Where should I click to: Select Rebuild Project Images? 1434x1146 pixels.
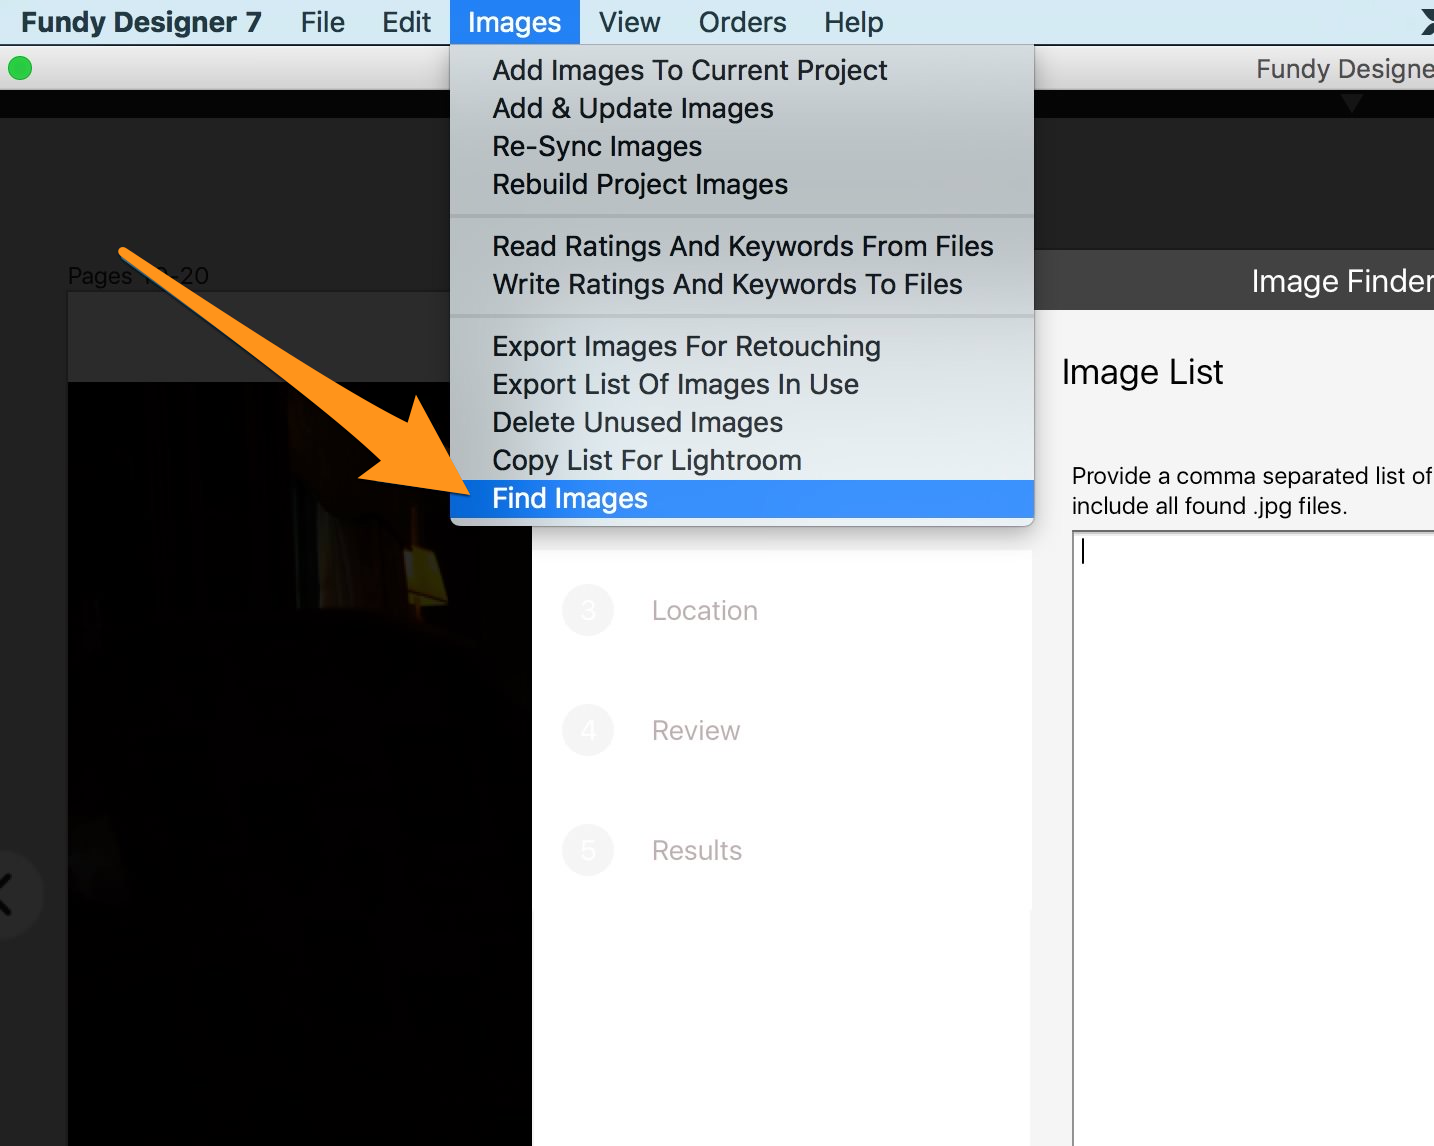[742, 184]
